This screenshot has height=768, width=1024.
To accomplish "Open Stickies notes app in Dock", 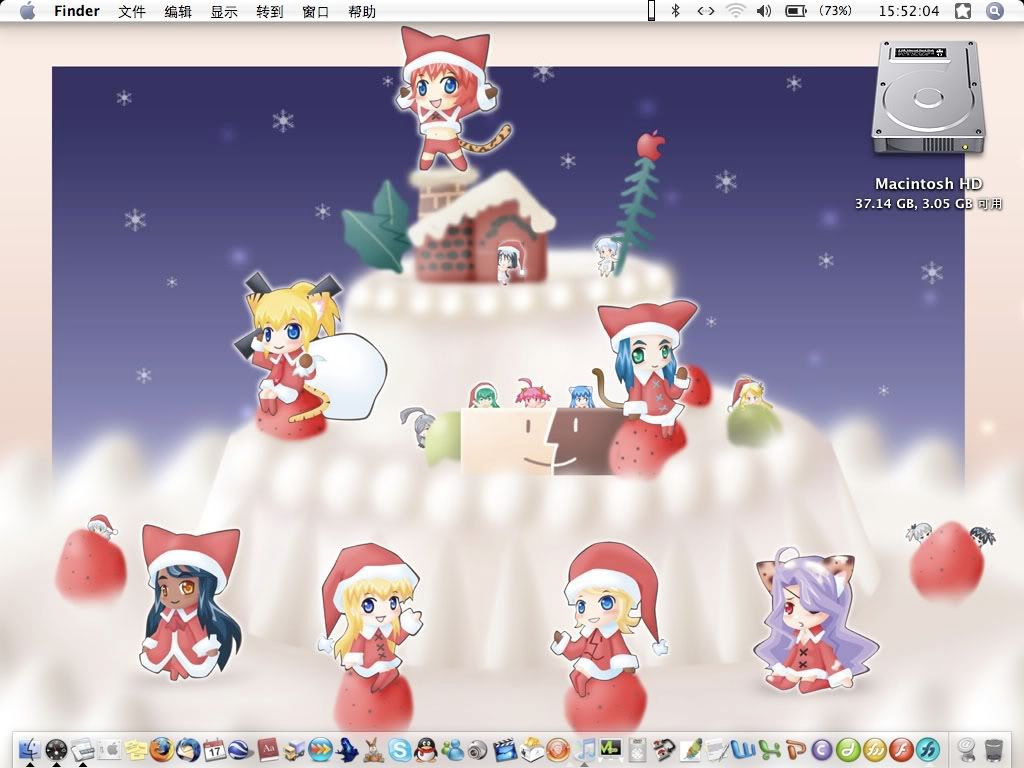I will click(x=136, y=750).
